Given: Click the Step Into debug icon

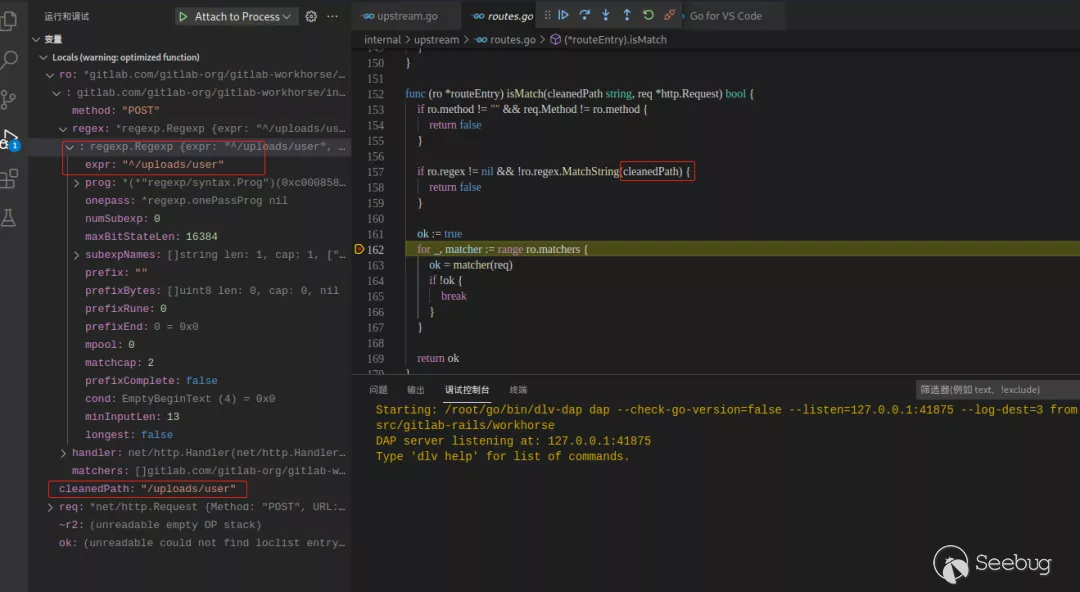Looking at the screenshot, I should pos(606,16).
